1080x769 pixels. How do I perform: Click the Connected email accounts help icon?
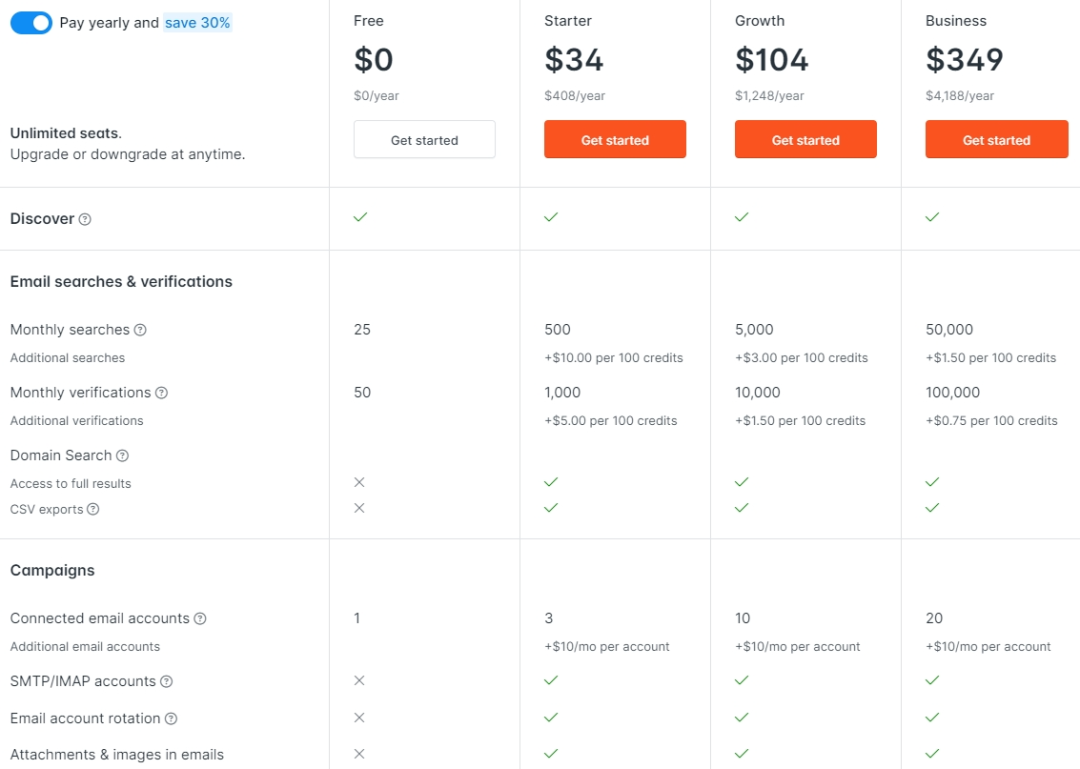200,619
